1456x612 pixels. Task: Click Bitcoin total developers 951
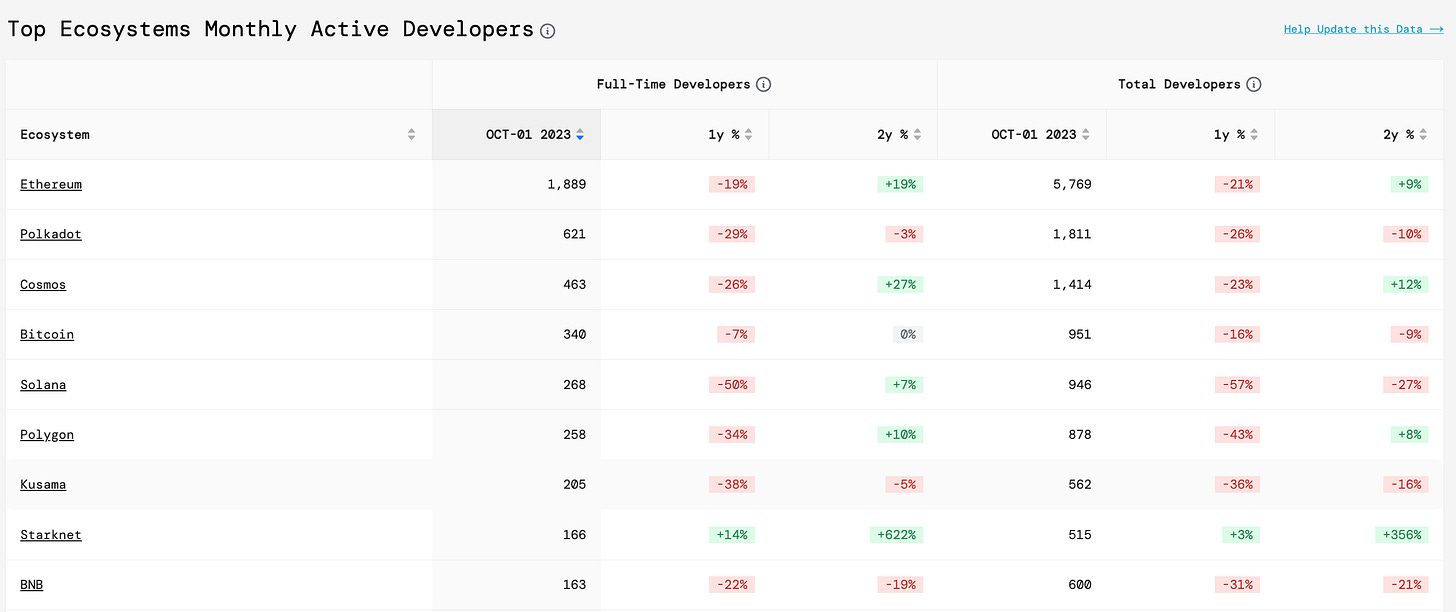[1079, 335]
